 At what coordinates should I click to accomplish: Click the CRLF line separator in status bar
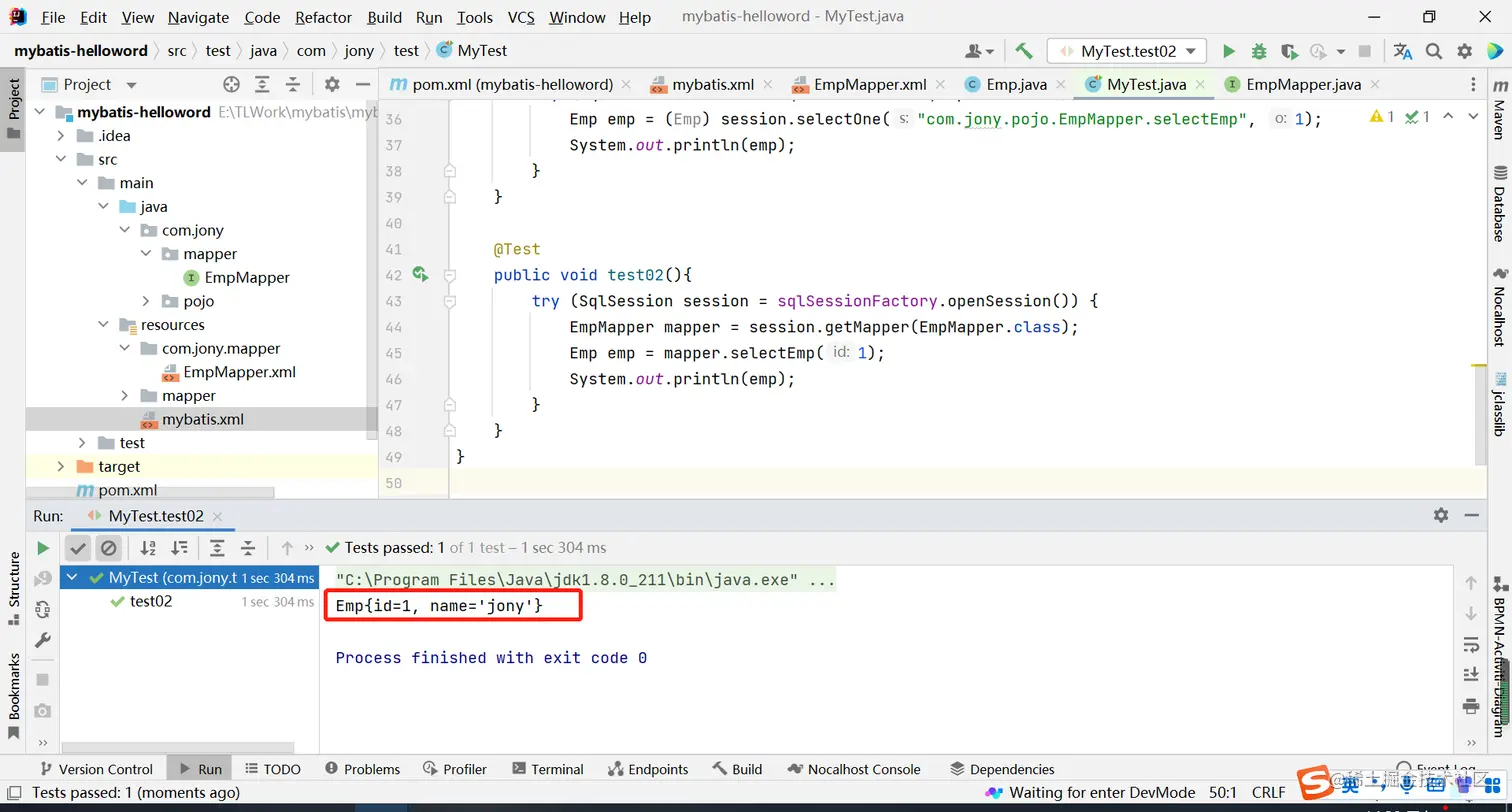[1268, 793]
